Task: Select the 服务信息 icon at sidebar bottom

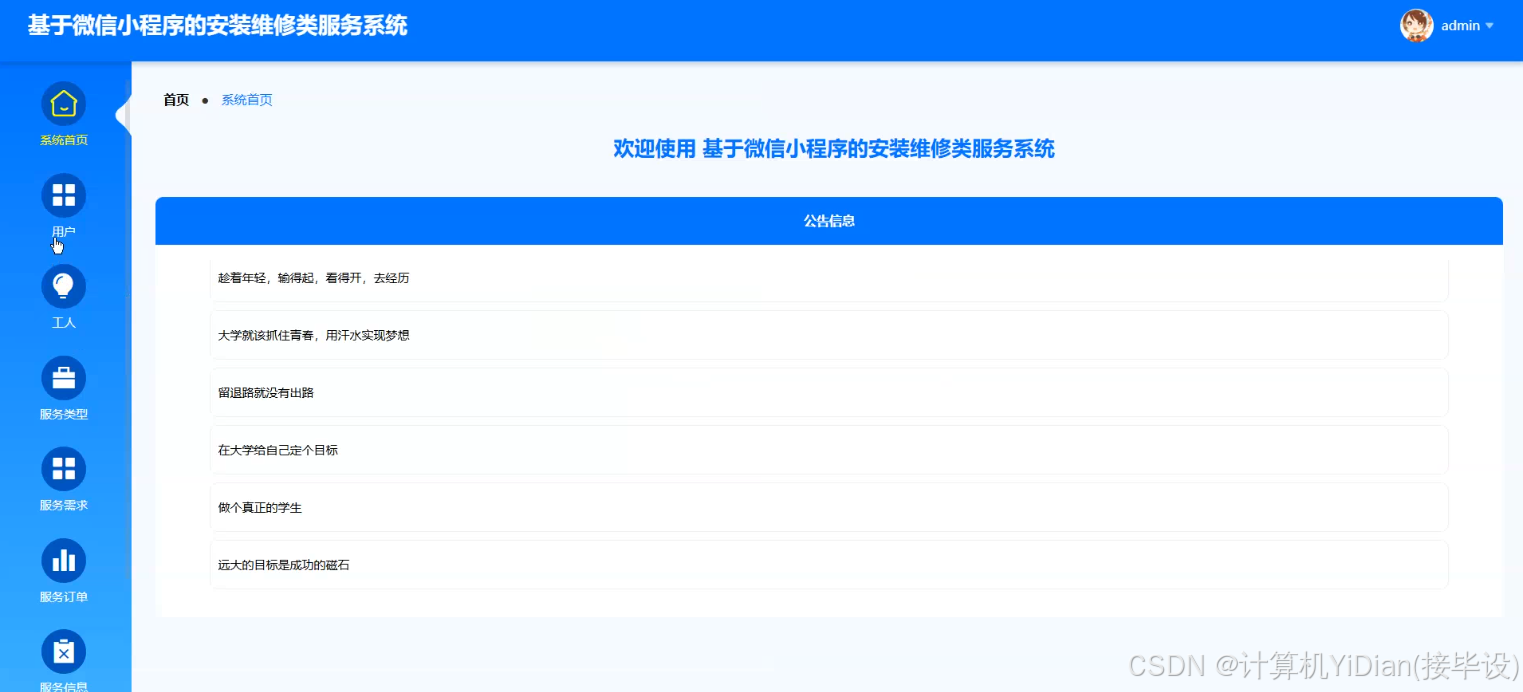Action: point(63,651)
